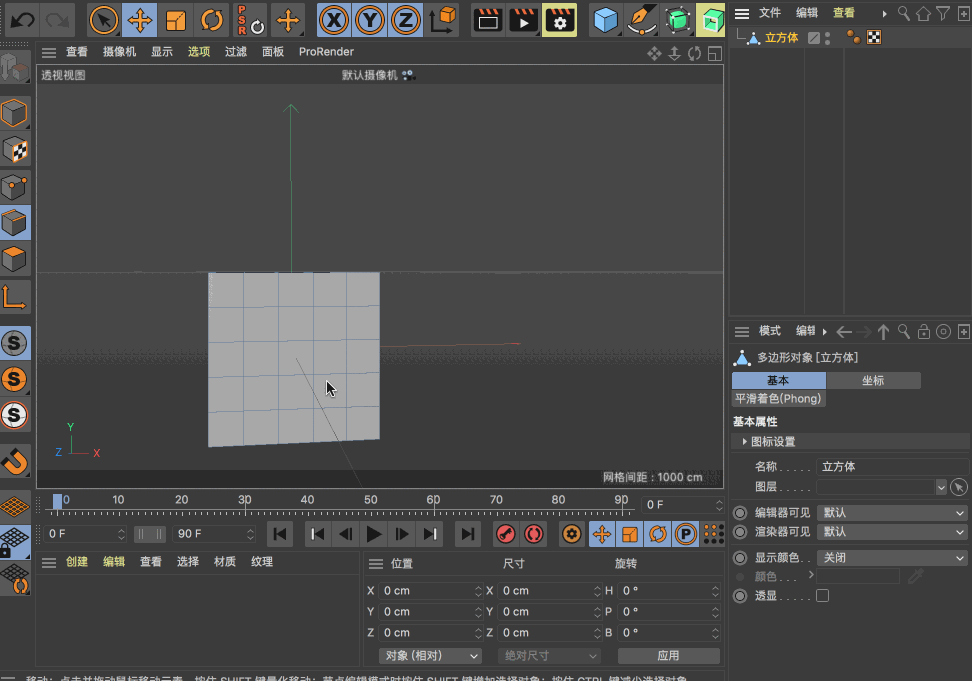
Task: Render to Picture Viewer icon
Action: pyautogui.click(x=524, y=20)
